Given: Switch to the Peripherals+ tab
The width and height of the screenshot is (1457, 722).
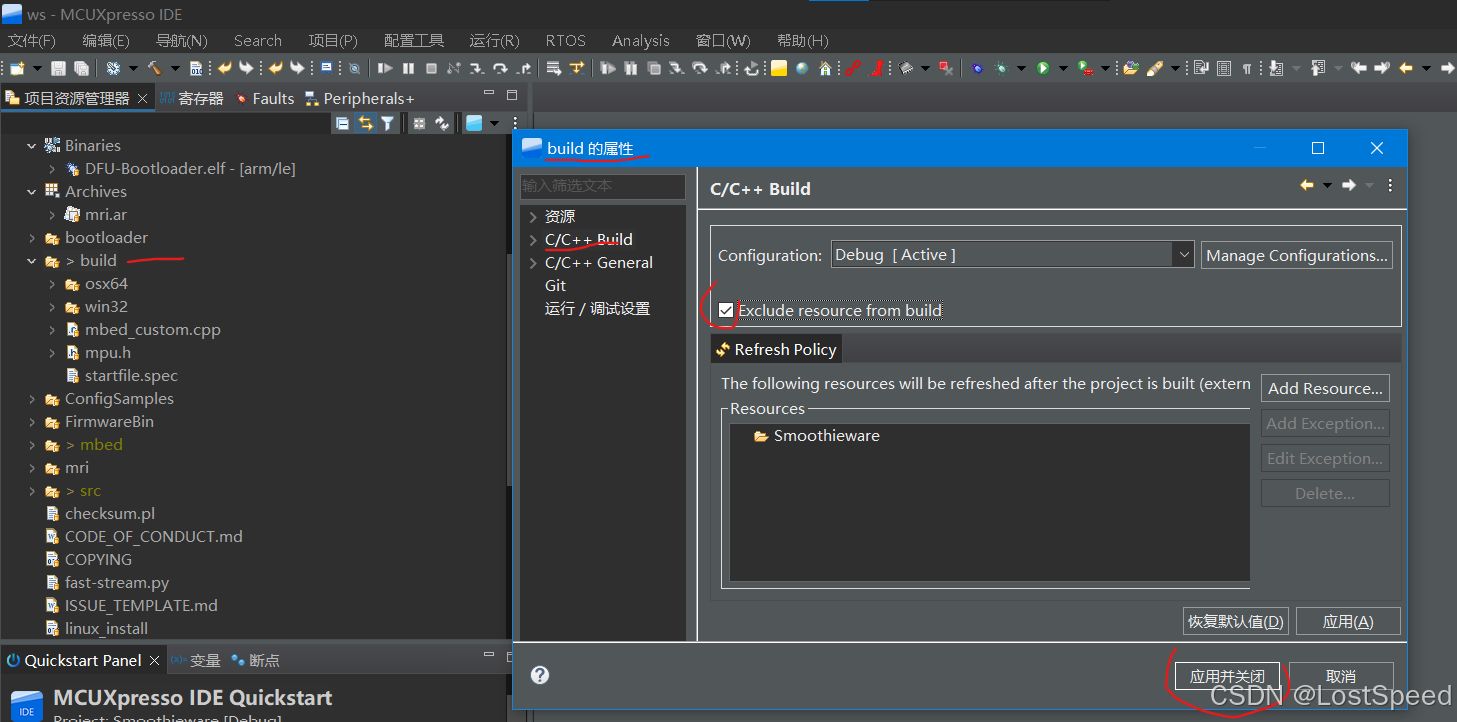Looking at the screenshot, I should tap(359, 98).
